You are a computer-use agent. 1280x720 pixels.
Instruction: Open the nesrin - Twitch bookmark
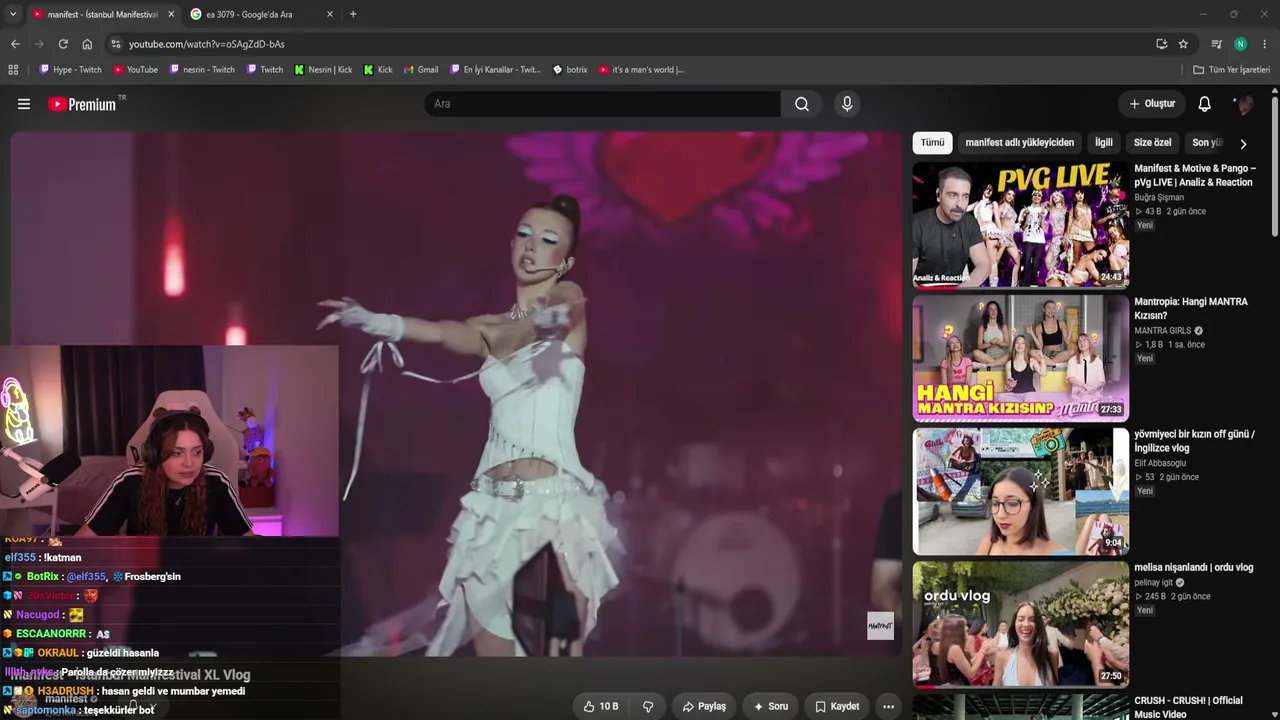(202, 70)
